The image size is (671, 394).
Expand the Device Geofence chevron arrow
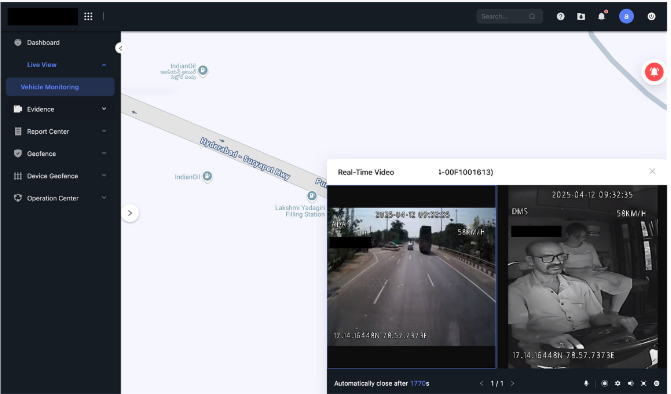[x=104, y=175]
